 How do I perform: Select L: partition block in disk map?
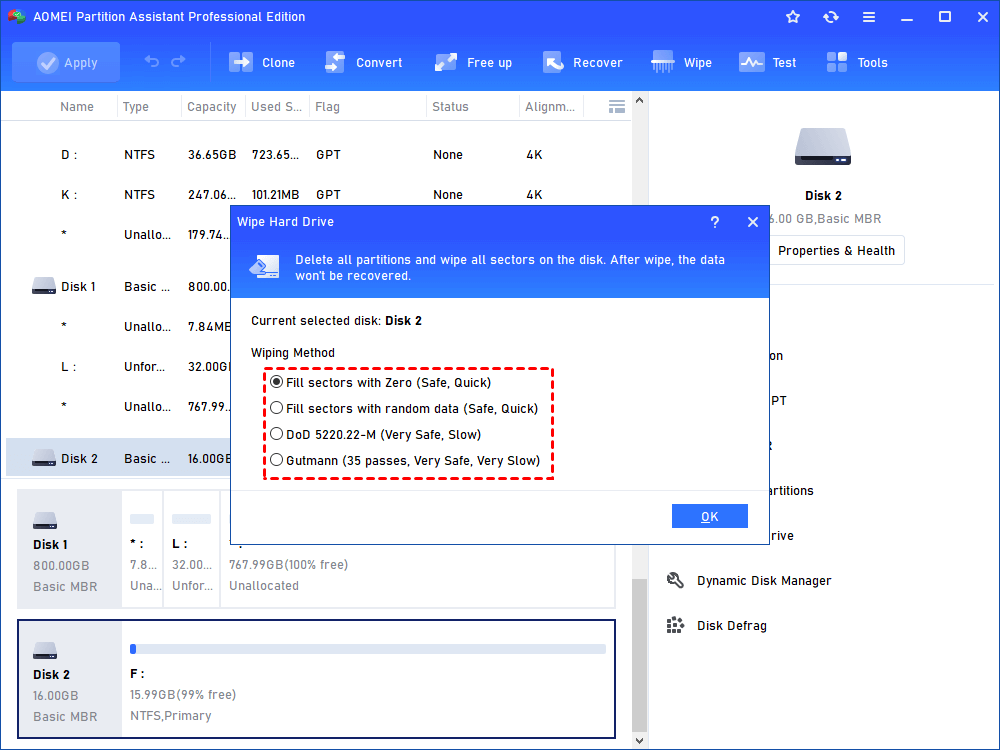coord(191,550)
